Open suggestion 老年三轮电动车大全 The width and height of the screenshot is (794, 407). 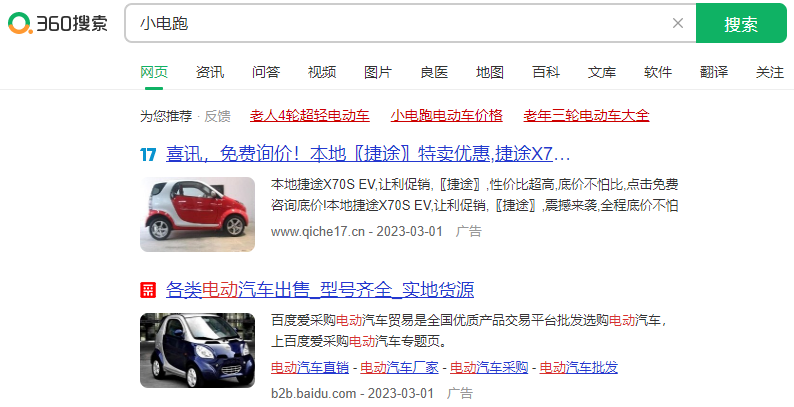(586, 116)
